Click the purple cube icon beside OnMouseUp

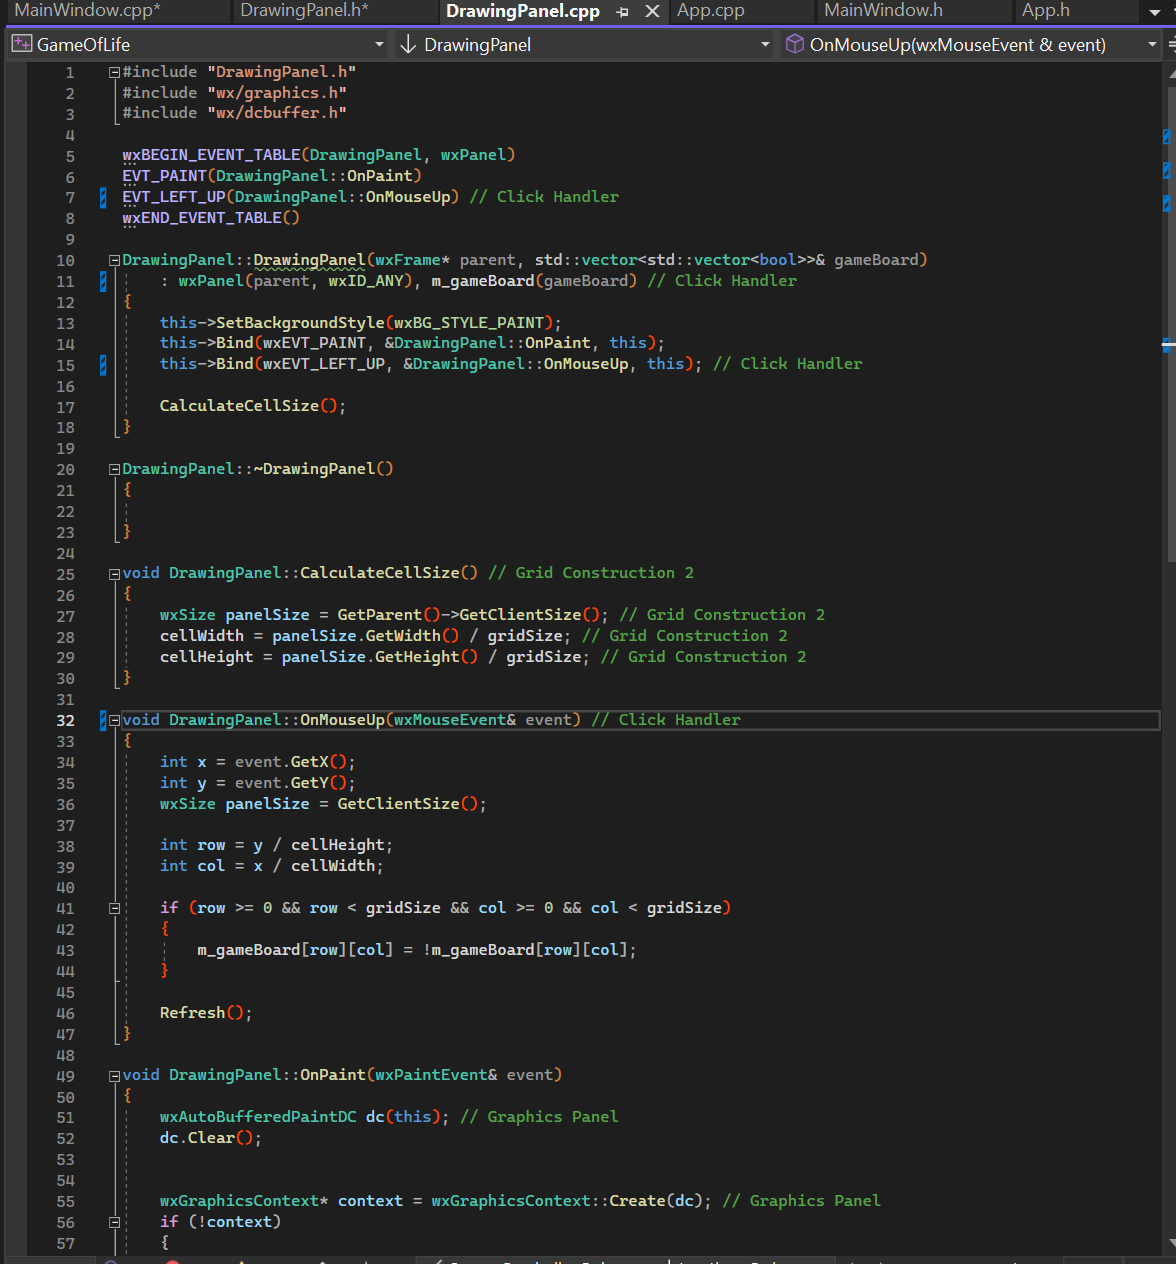tap(795, 44)
